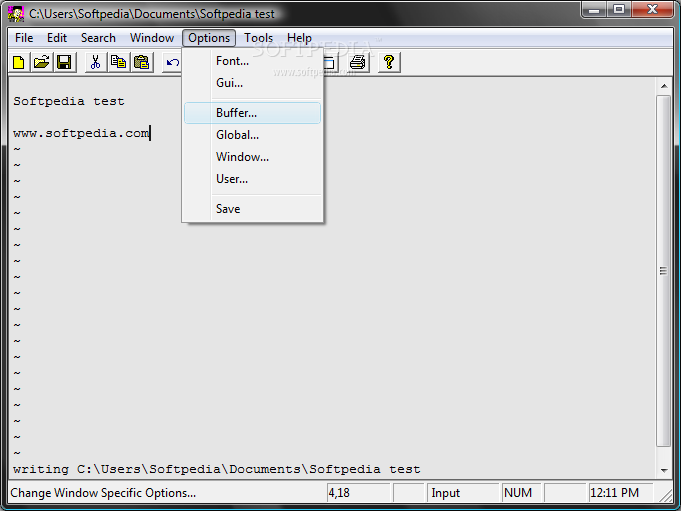Screen dimensions: 681x511
Task: Click 'Change Window Specific Options...' status text
Action: [103, 493]
